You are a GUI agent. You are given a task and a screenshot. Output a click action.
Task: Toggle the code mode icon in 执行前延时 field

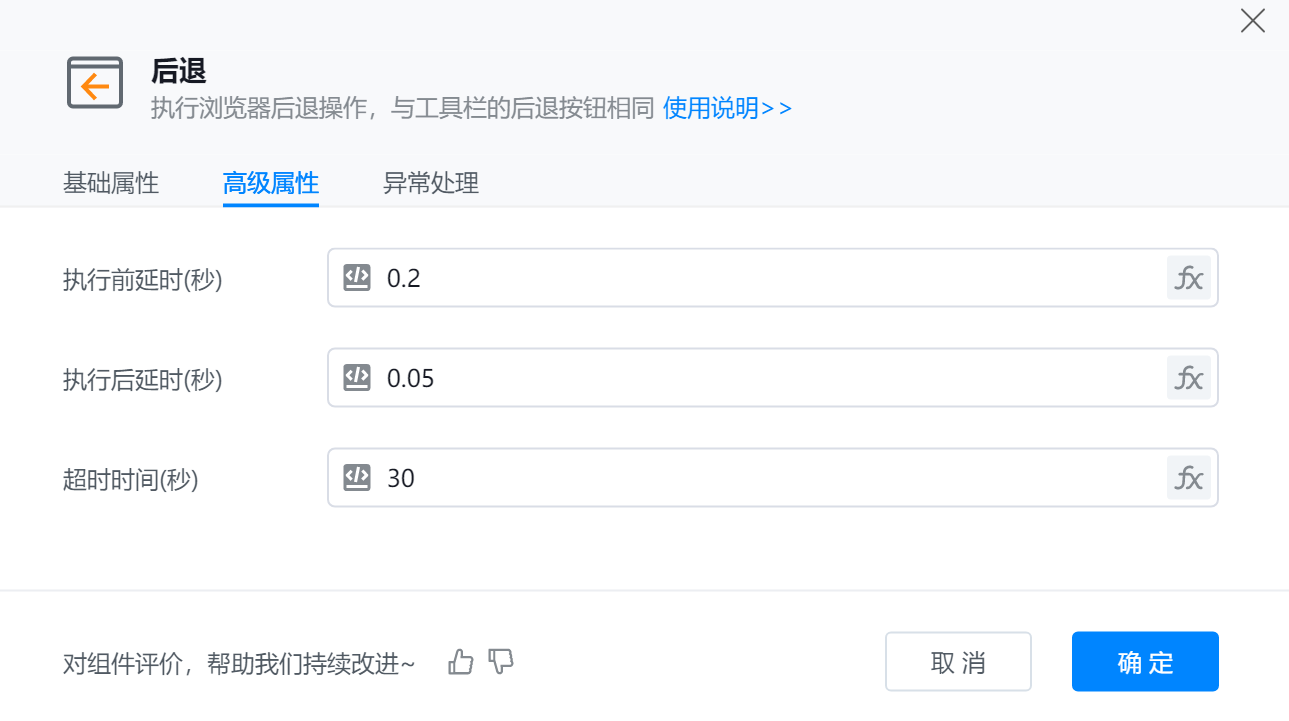point(357,278)
